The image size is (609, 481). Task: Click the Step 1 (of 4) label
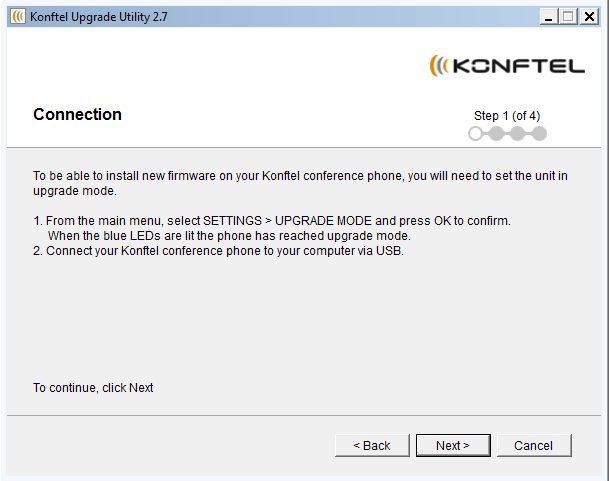[507, 116]
